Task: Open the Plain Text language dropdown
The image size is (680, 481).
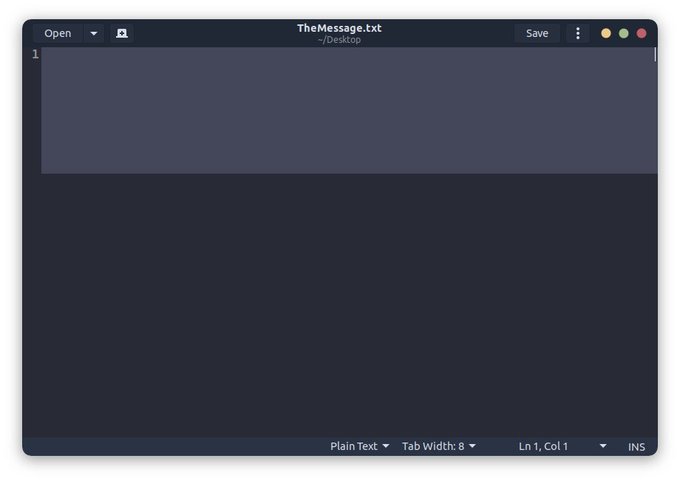Action: [x=360, y=446]
